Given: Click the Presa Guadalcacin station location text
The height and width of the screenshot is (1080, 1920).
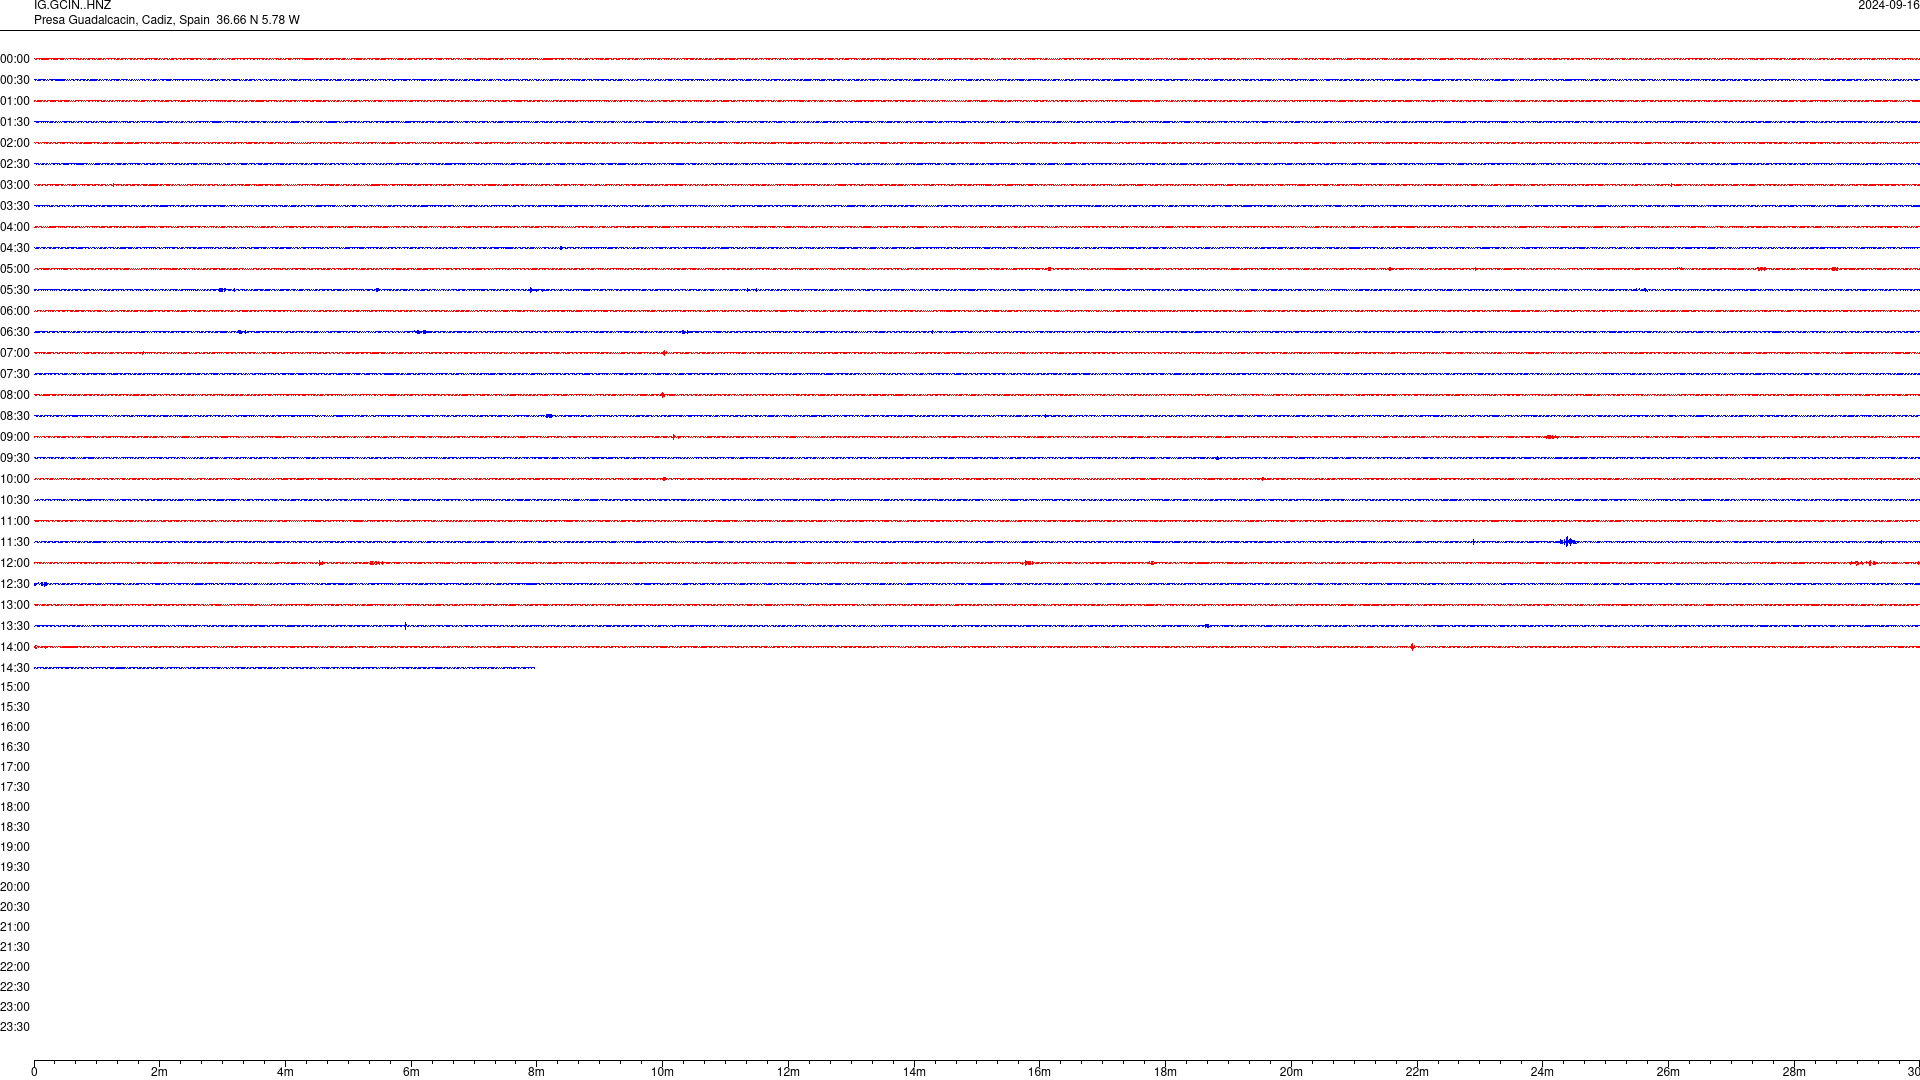Looking at the screenshot, I should pos(166,20).
